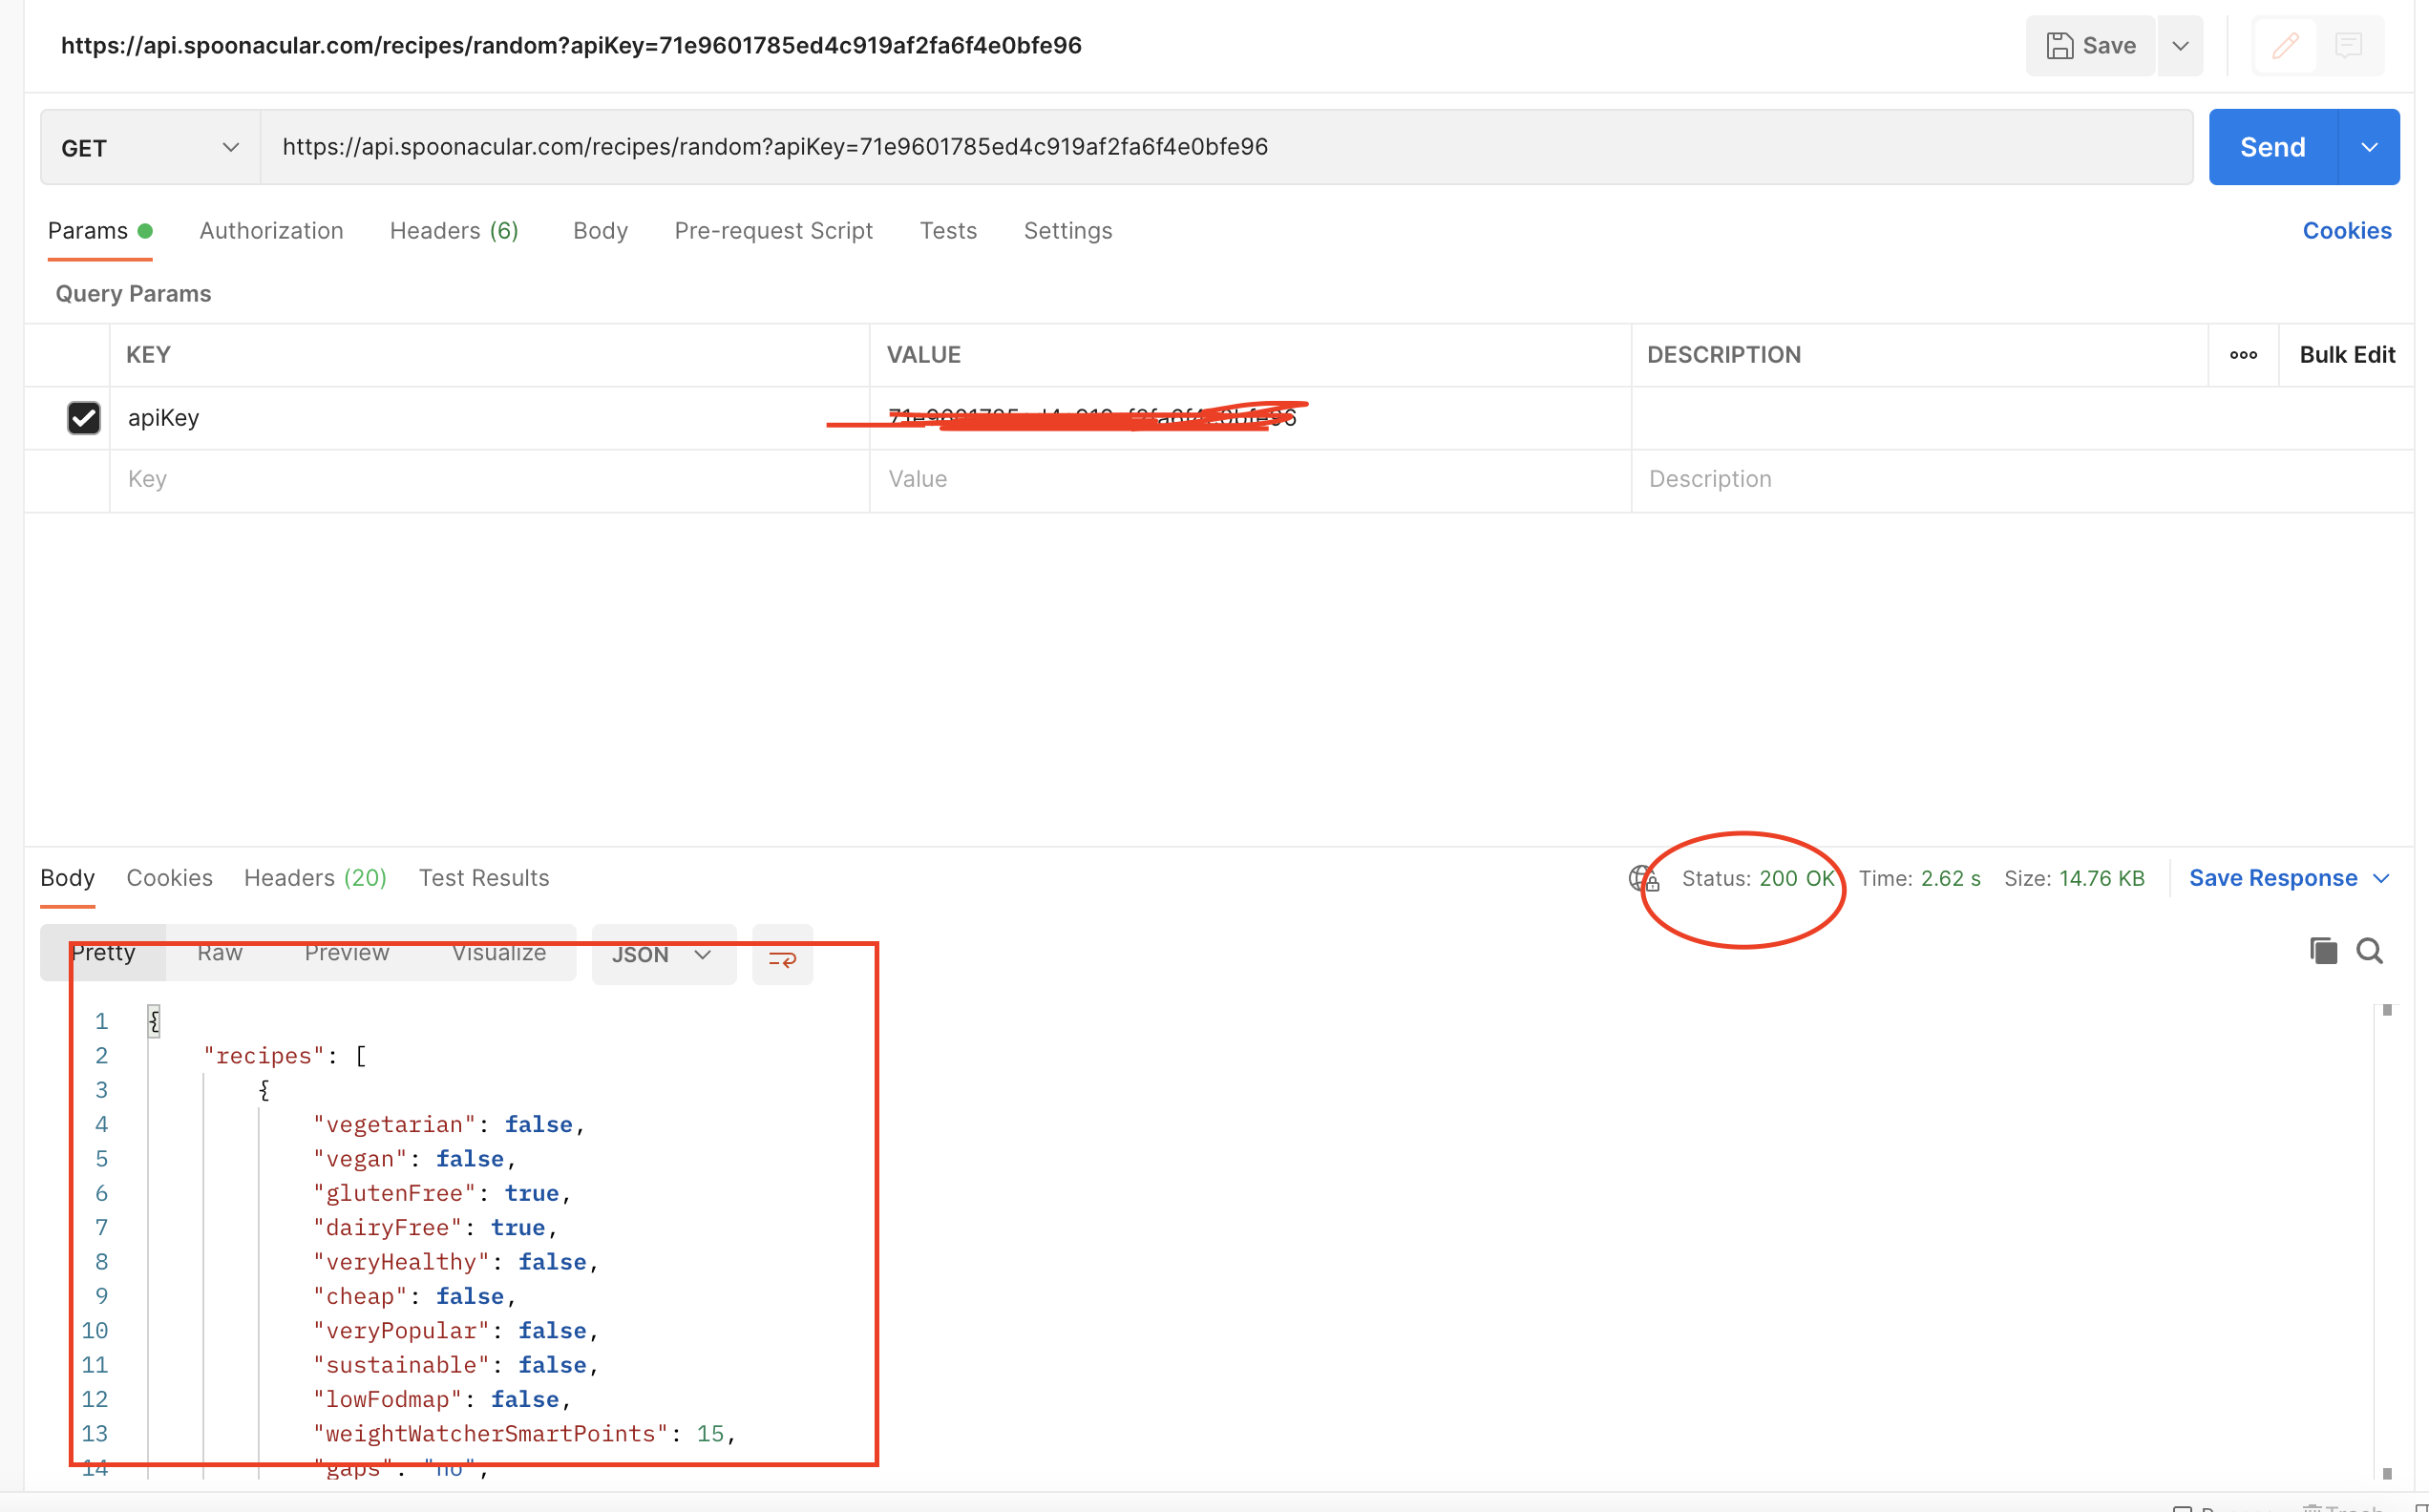Click the search response icon
Viewport: 2429px width, 1512px height.
(x=2369, y=950)
